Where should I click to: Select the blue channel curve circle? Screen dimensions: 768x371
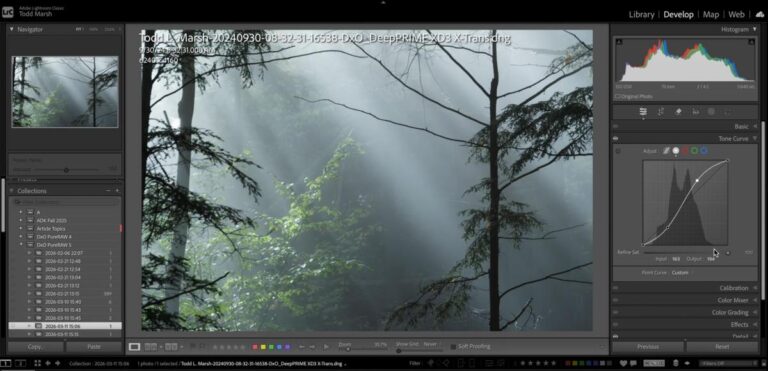tap(704, 151)
